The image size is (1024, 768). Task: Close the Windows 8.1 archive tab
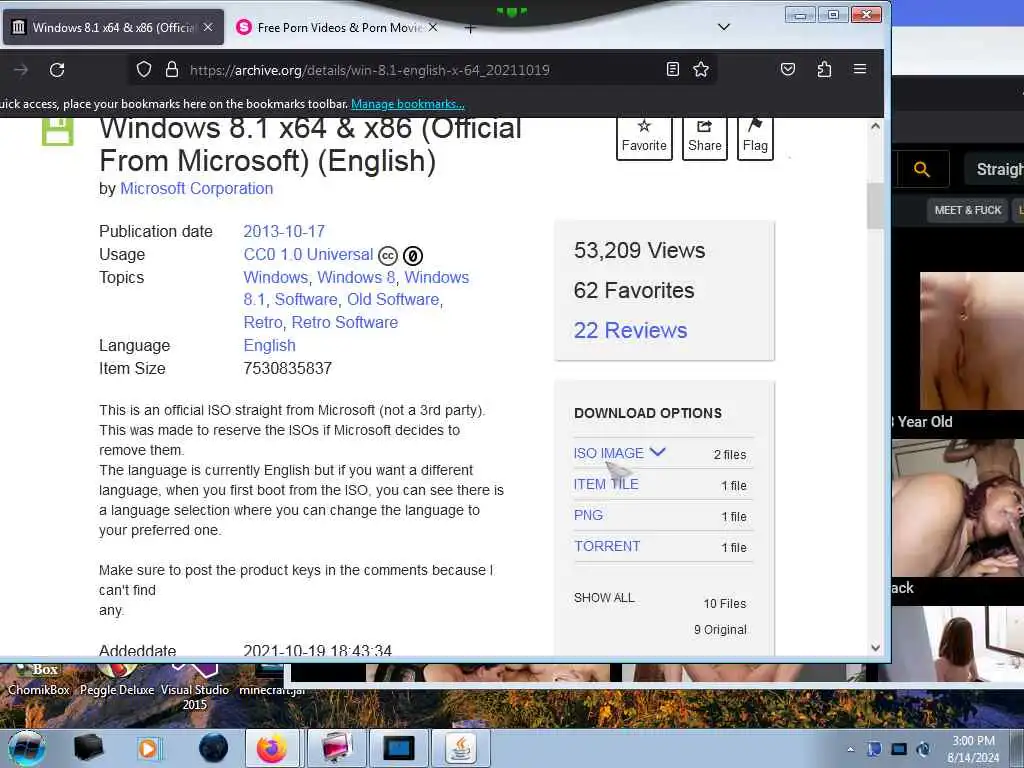[x=208, y=27]
